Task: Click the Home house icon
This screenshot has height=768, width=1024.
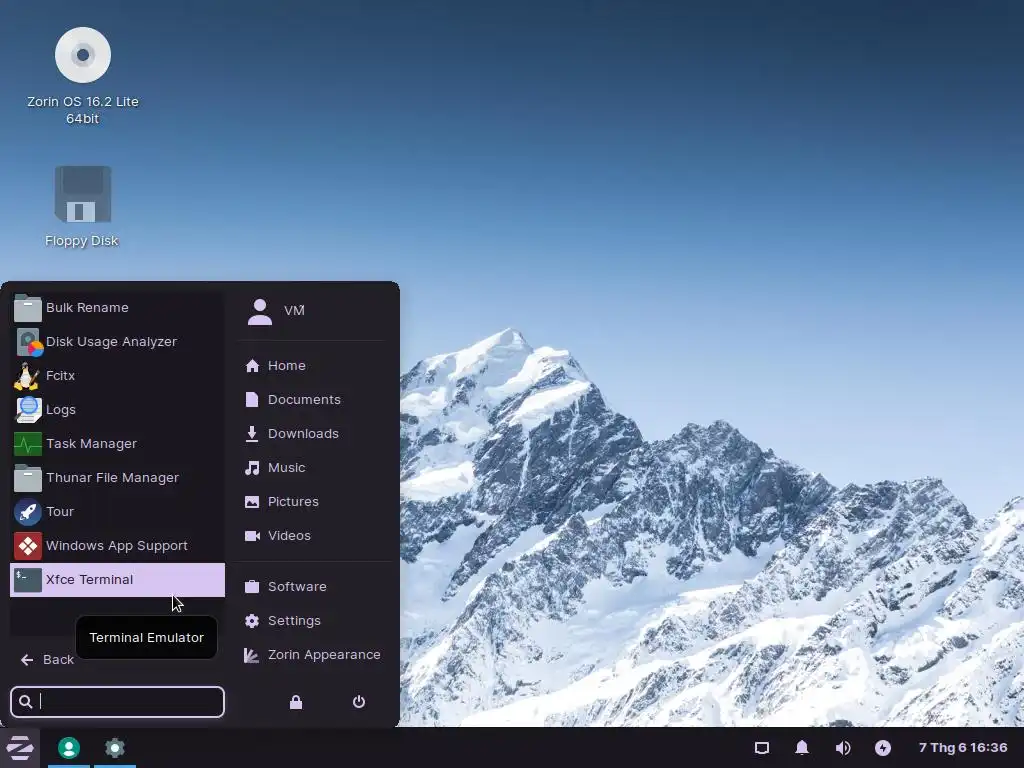Action: tap(252, 366)
